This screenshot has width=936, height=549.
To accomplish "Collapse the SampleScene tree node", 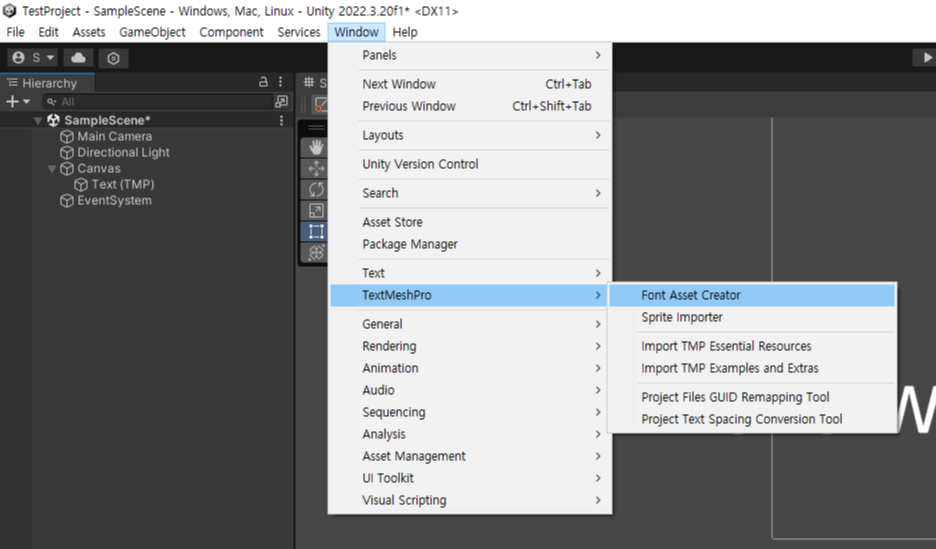I will point(38,121).
